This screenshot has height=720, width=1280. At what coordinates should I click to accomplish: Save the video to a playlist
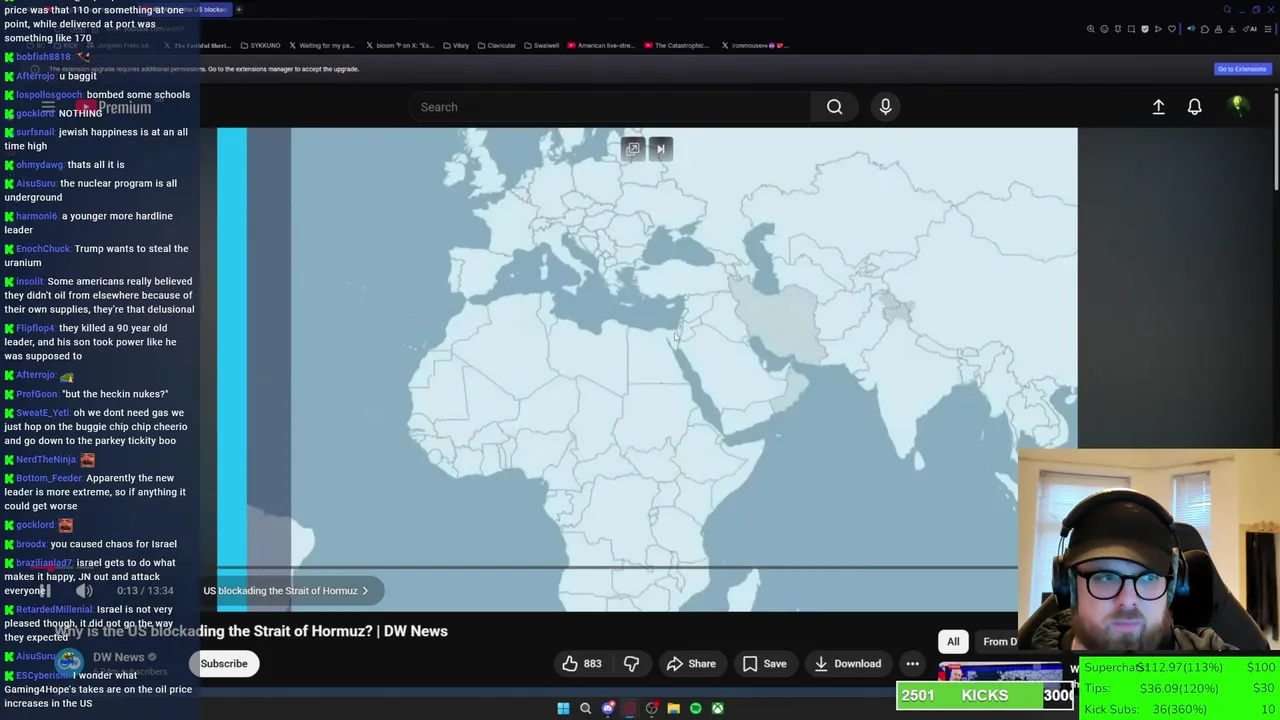click(x=765, y=664)
